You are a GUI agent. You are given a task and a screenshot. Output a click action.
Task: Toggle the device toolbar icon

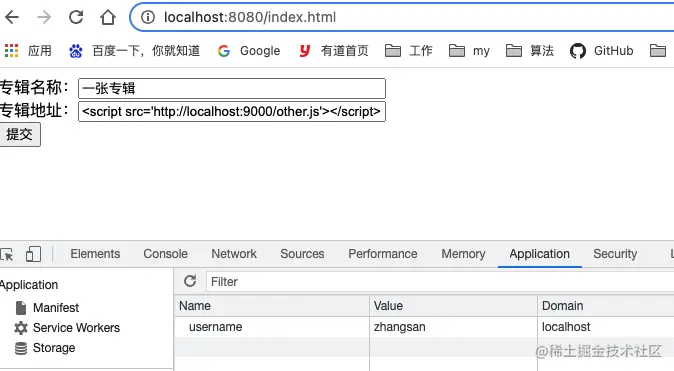coord(33,254)
